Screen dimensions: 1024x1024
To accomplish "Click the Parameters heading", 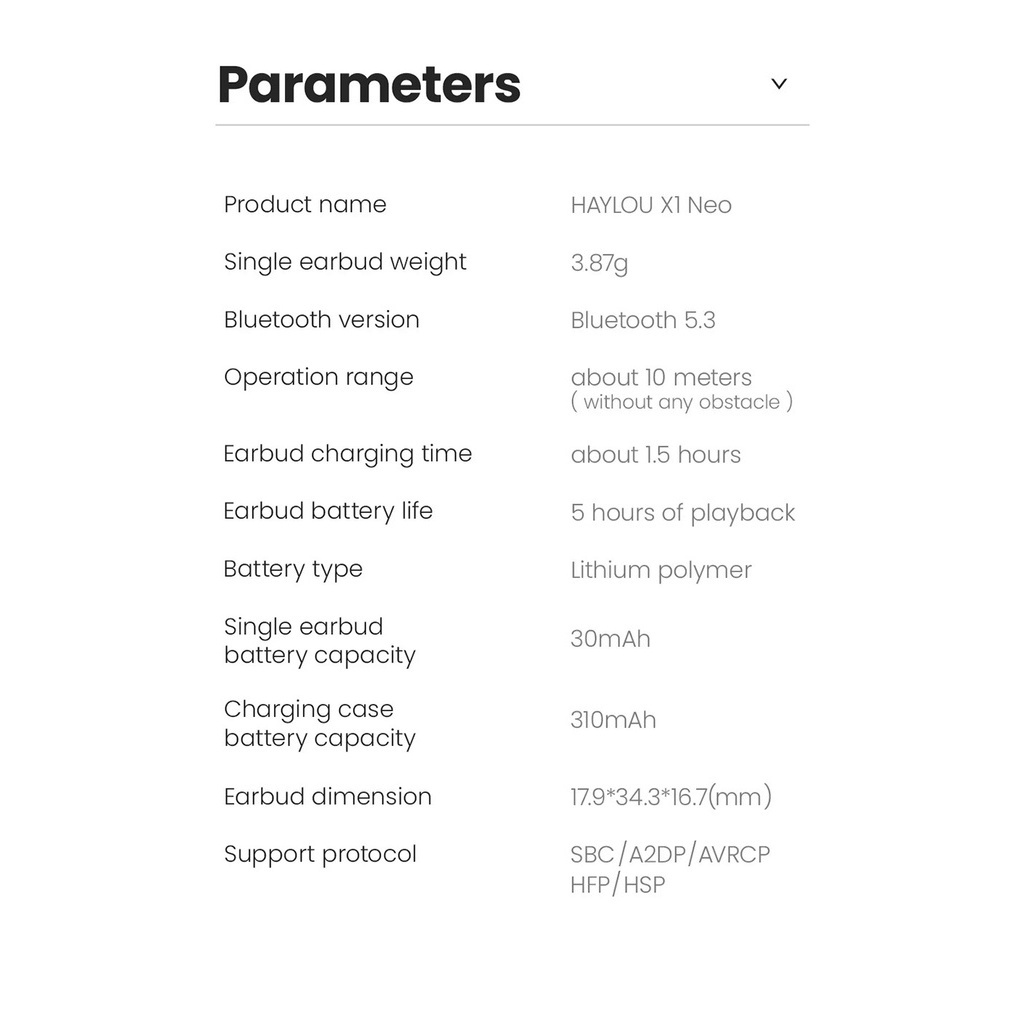I will [x=369, y=85].
